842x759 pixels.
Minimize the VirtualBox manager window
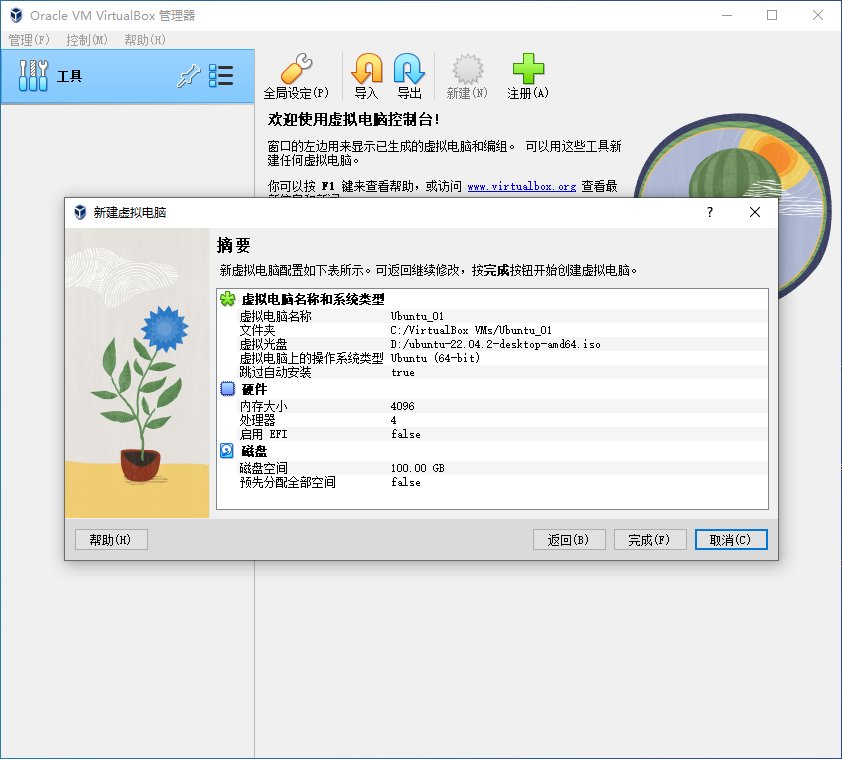point(727,15)
